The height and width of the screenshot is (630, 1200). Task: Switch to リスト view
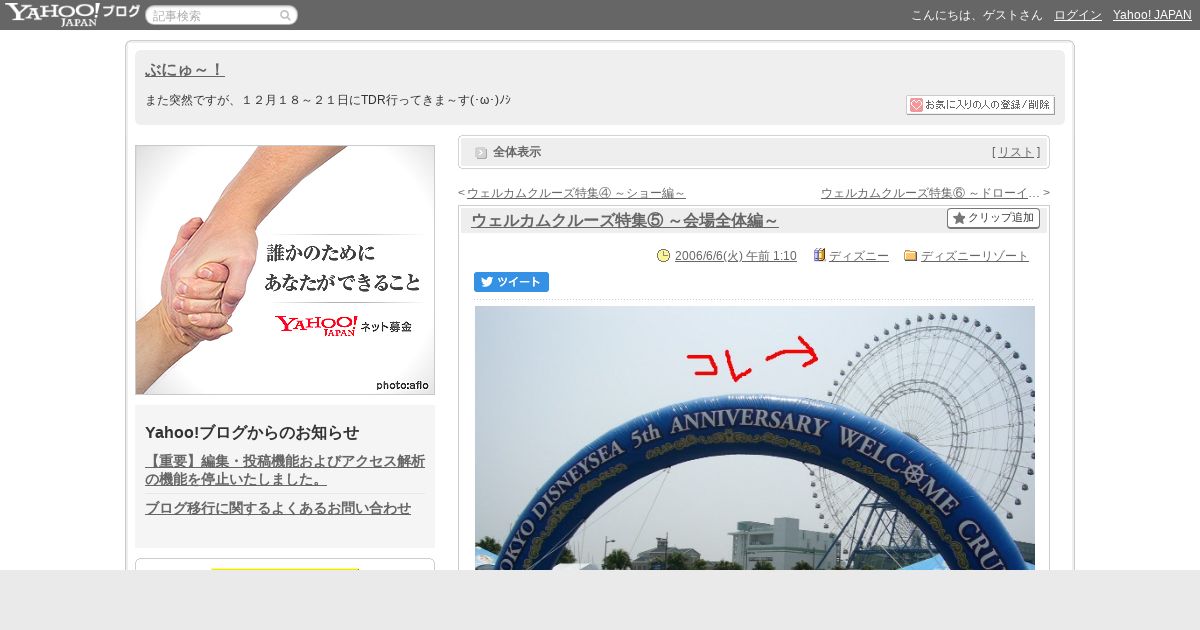(1016, 152)
